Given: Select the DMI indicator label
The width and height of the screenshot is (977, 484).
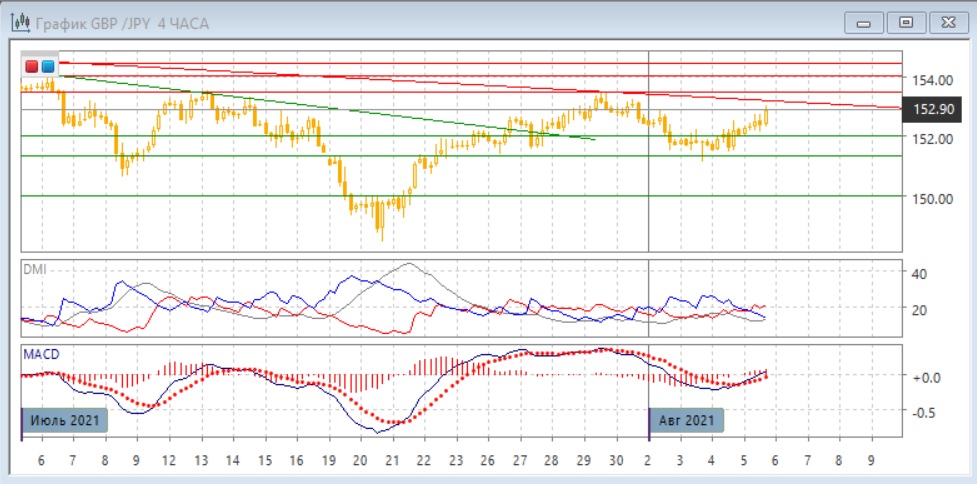Looking at the screenshot, I should pyautogui.click(x=36, y=269).
